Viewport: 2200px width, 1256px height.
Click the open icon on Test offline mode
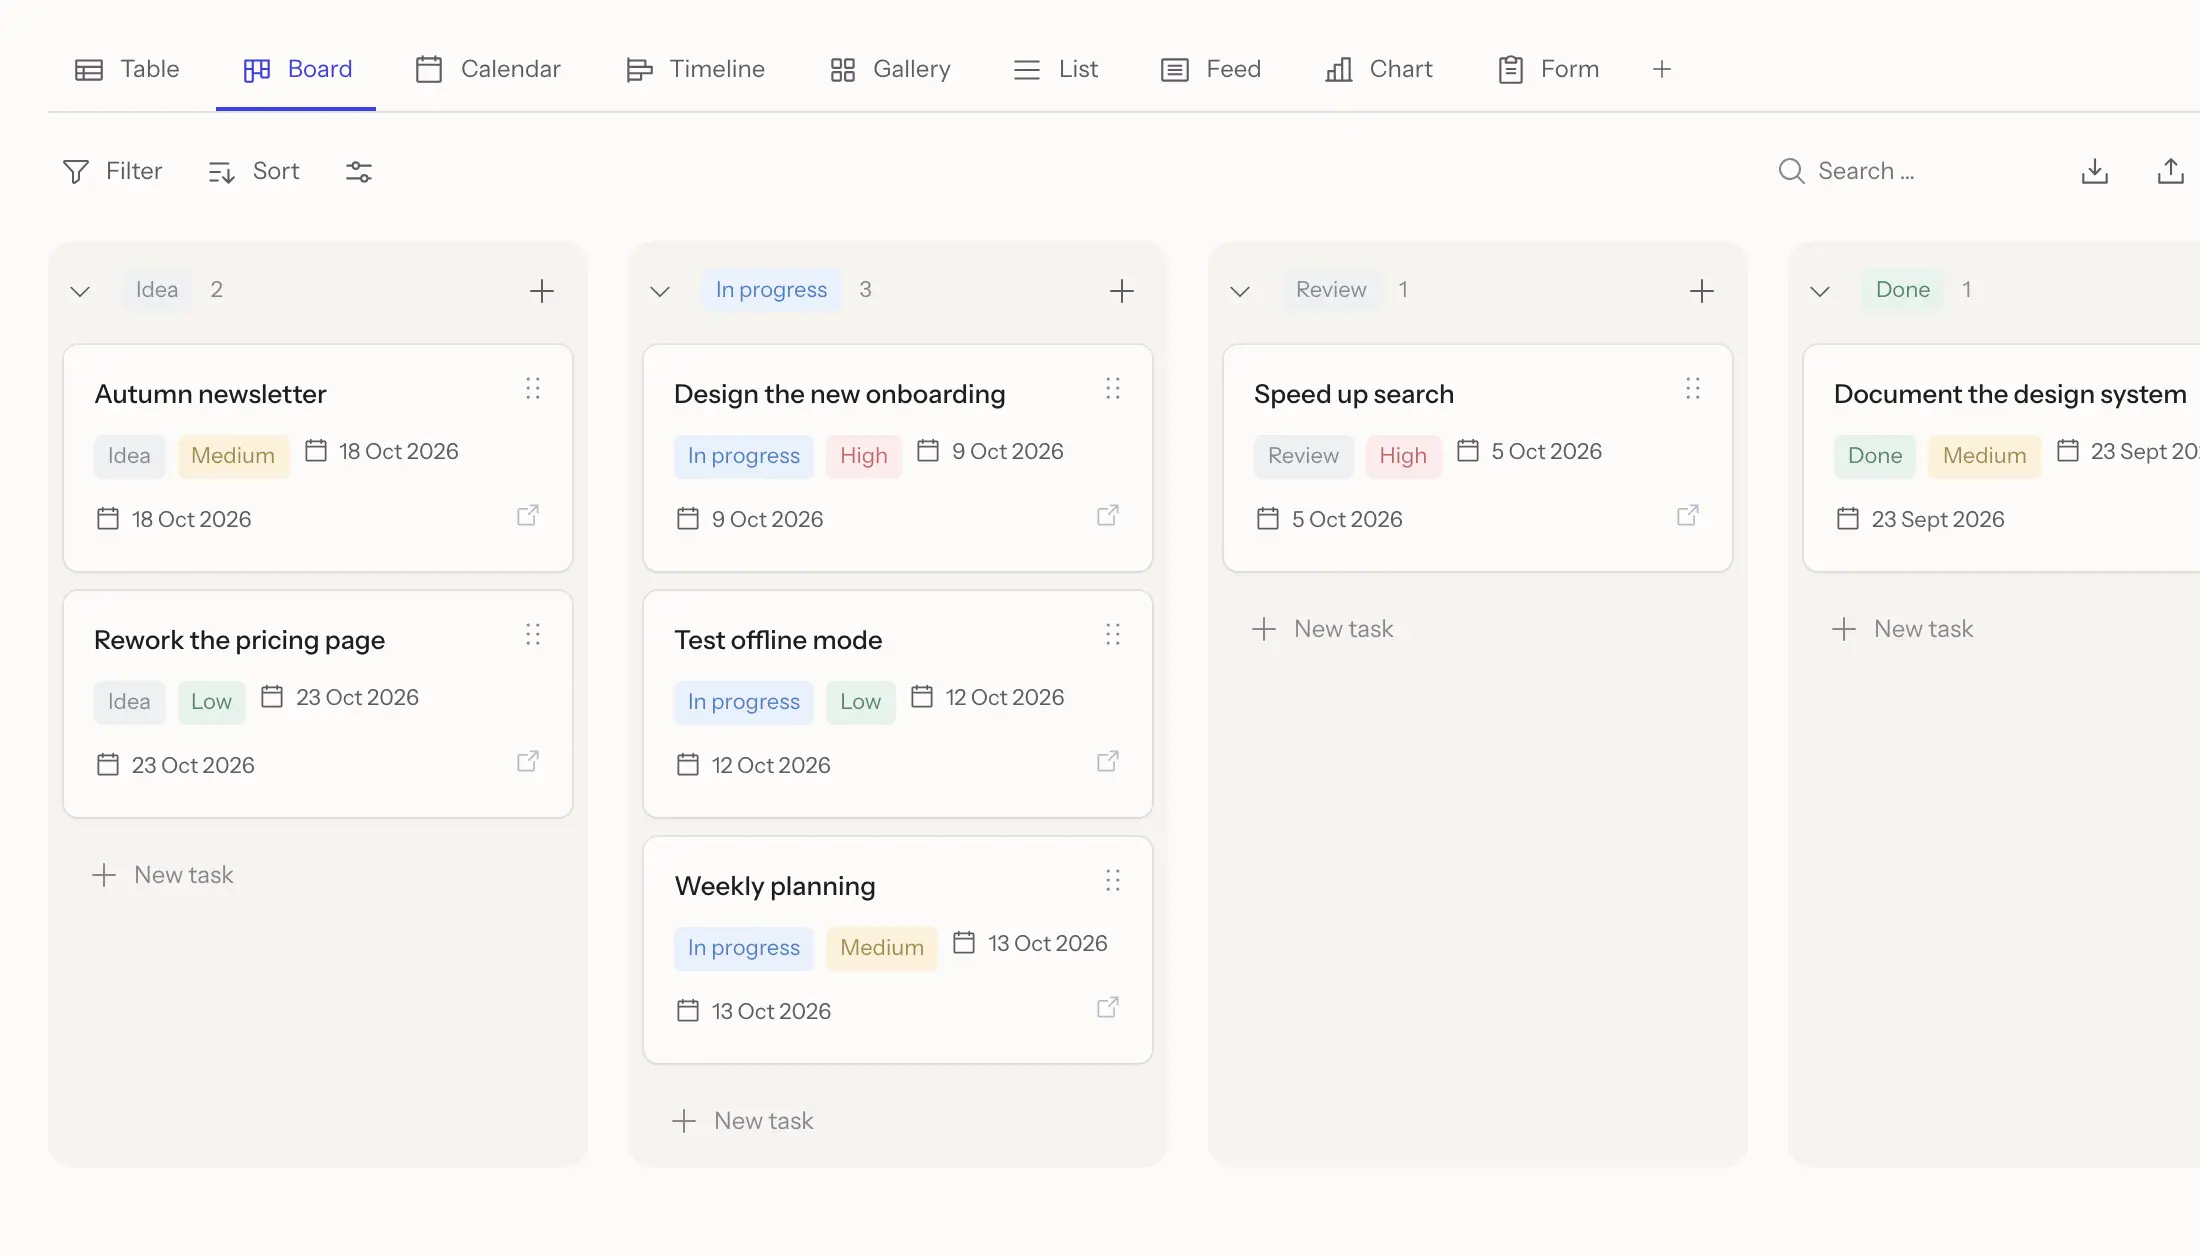tap(1108, 761)
